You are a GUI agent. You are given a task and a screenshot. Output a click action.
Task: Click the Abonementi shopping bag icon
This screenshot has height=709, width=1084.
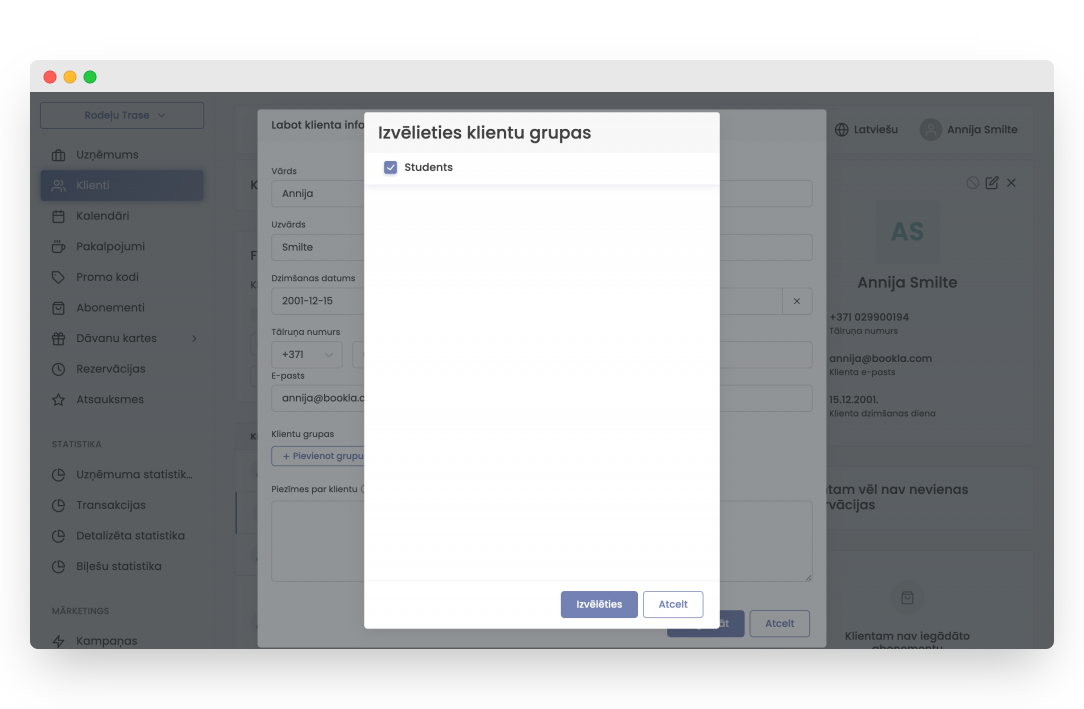click(58, 308)
